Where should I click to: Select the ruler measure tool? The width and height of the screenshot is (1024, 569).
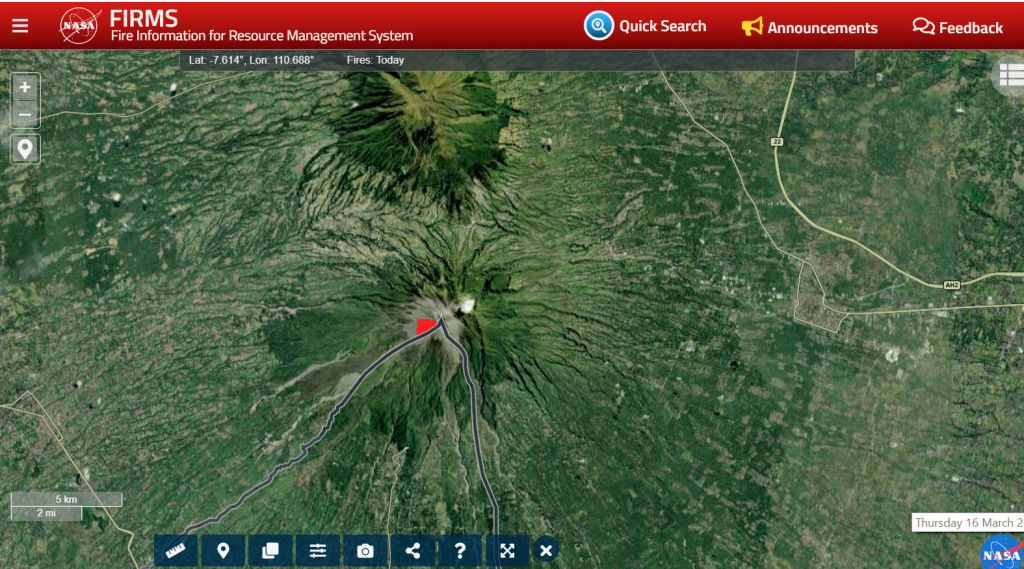pyautogui.click(x=176, y=550)
